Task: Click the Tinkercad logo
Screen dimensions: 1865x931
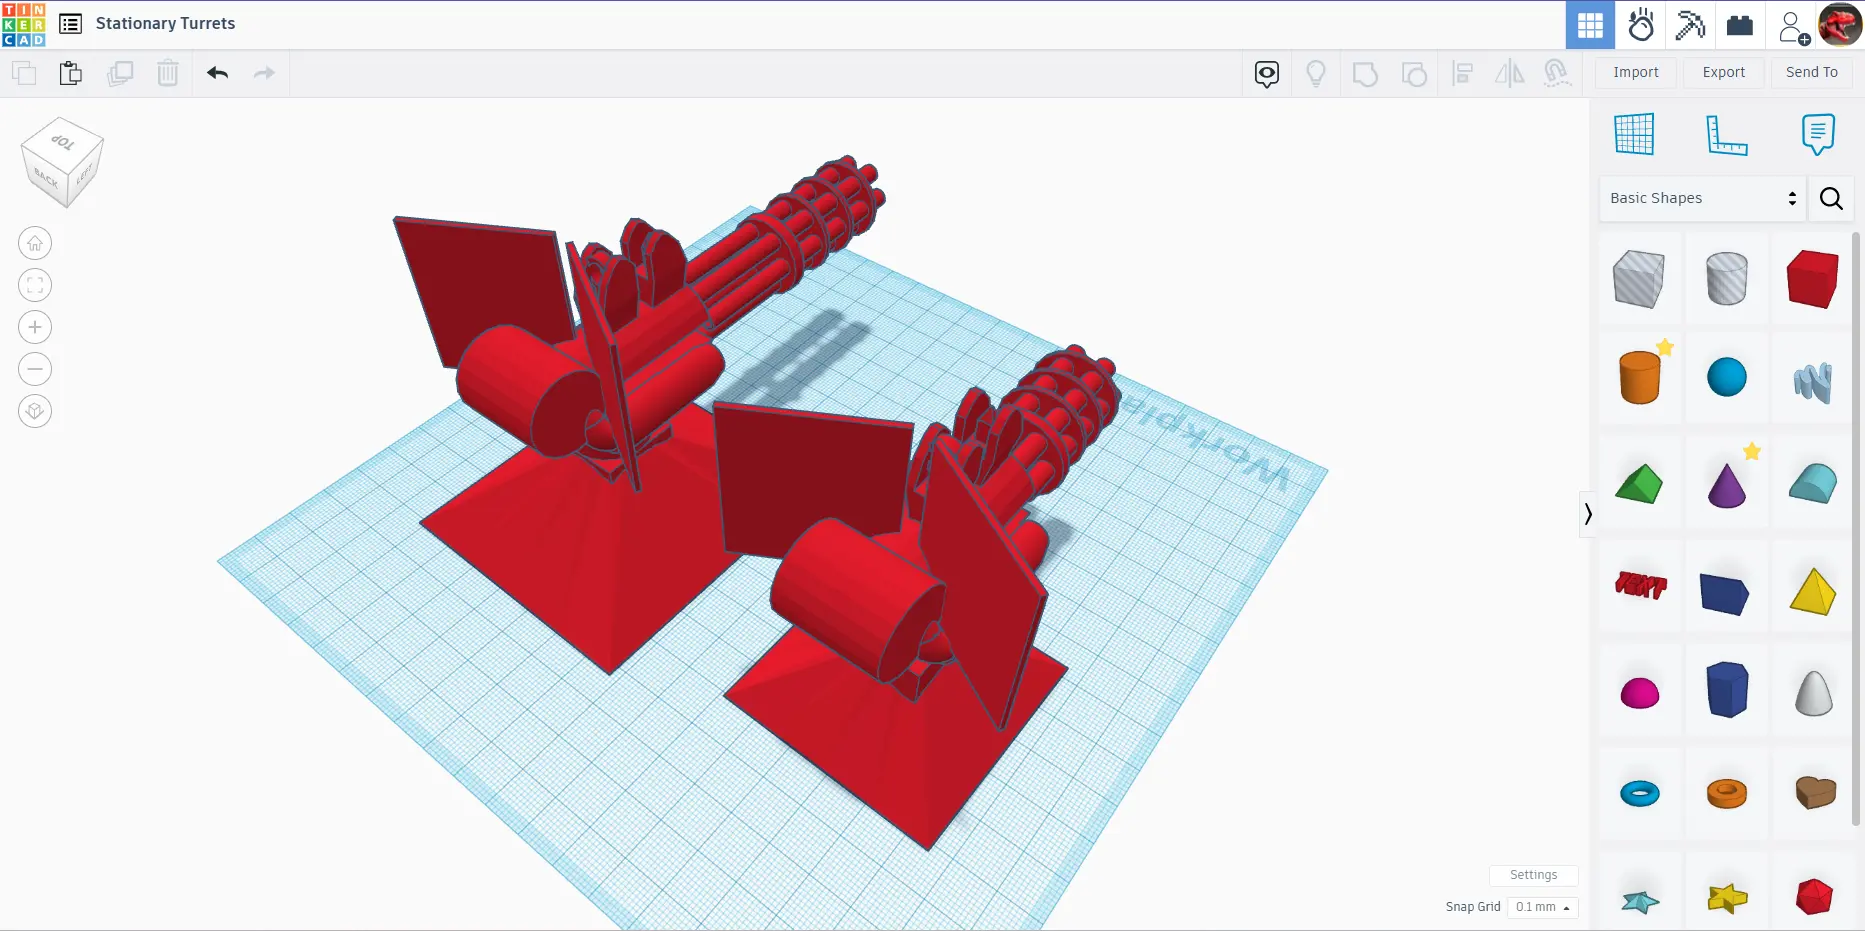Action: (x=23, y=24)
